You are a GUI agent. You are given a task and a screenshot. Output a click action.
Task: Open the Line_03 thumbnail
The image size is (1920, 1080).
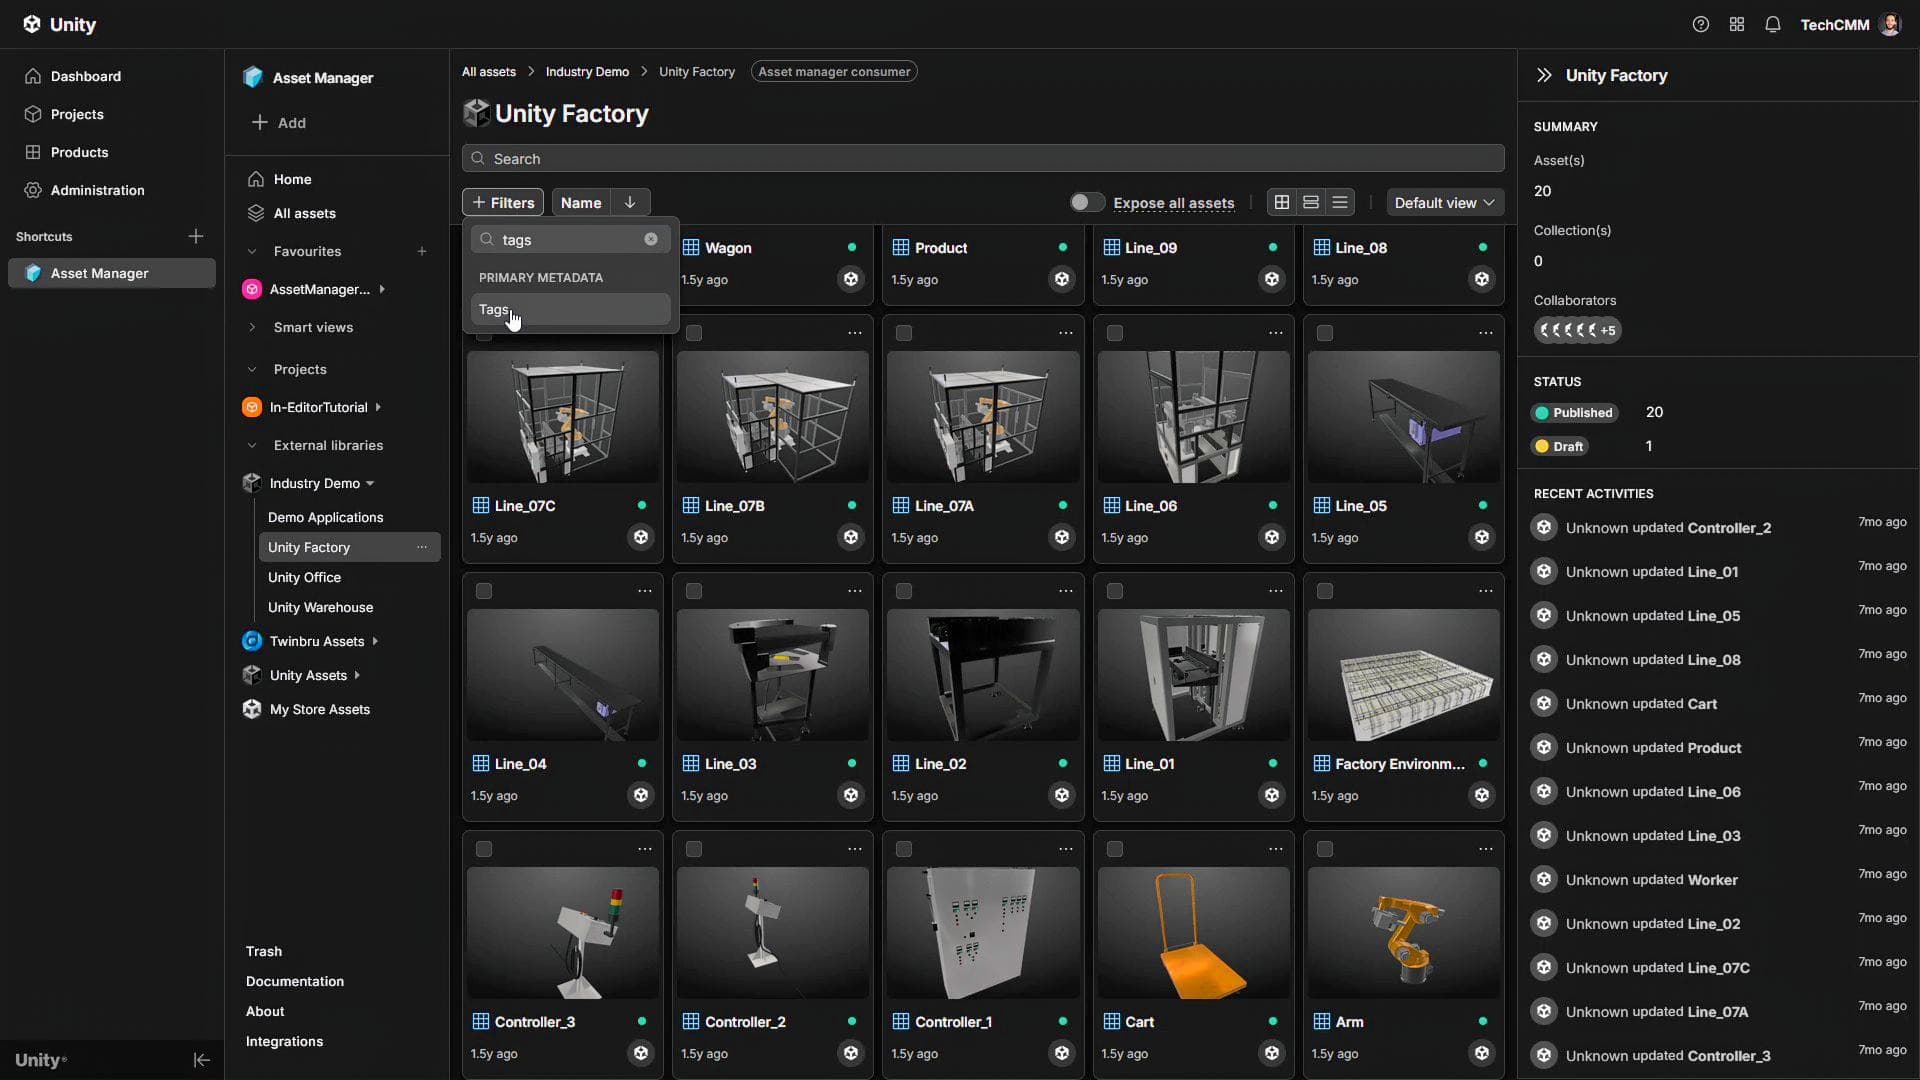point(773,675)
